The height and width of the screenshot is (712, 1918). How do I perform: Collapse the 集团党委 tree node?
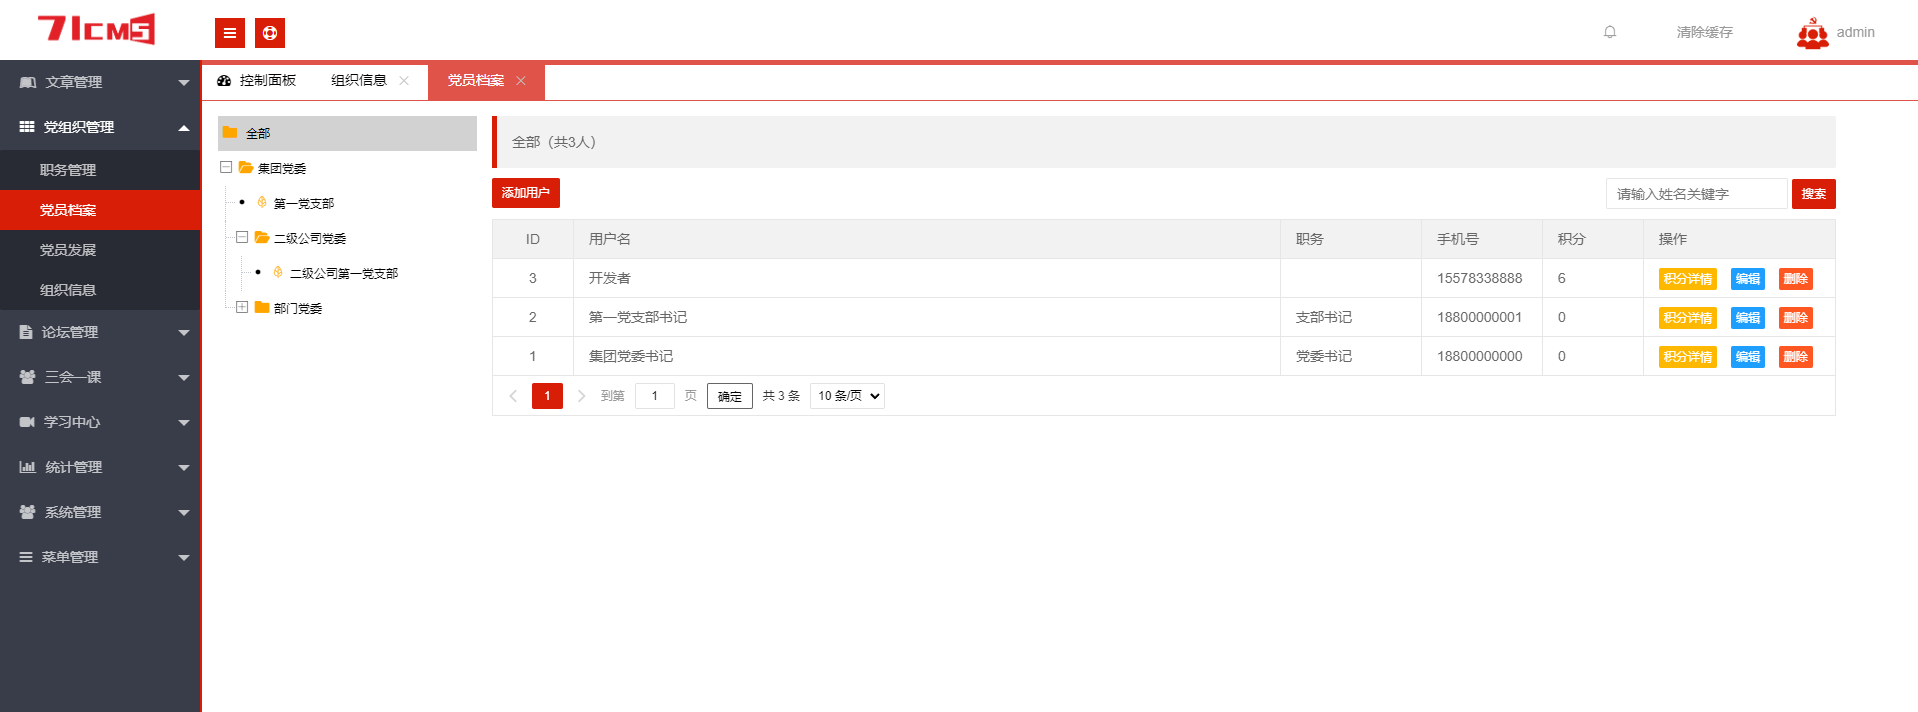pyautogui.click(x=226, y=168)
